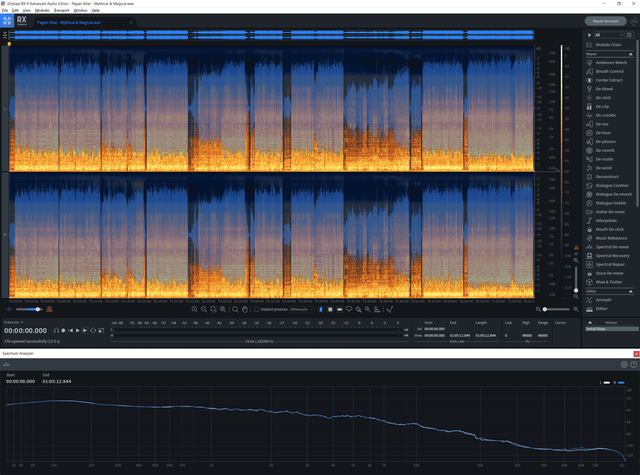
Task: Toggle the time-frequency selection tool
Action: click(330, 309)
